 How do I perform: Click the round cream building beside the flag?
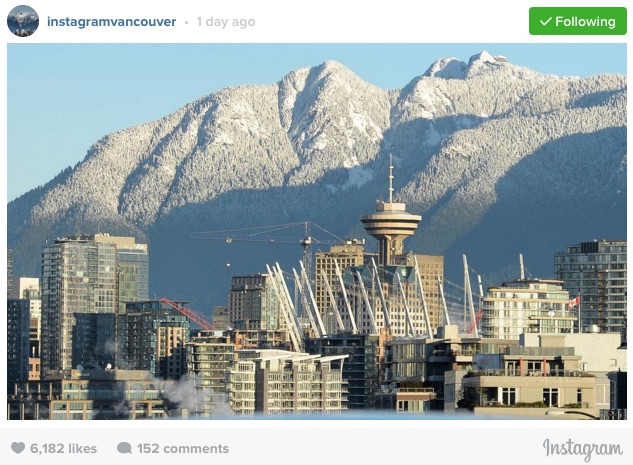point(527,309)
